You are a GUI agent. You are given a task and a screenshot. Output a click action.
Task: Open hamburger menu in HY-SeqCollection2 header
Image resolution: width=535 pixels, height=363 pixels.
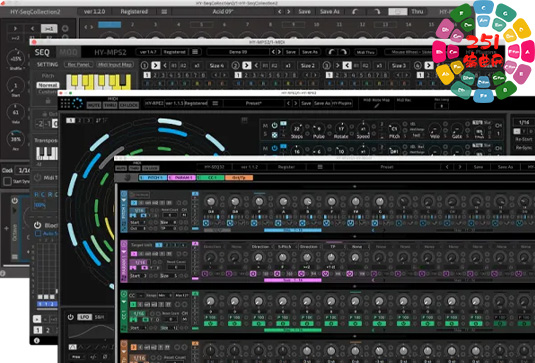click(x=164, y=12)
